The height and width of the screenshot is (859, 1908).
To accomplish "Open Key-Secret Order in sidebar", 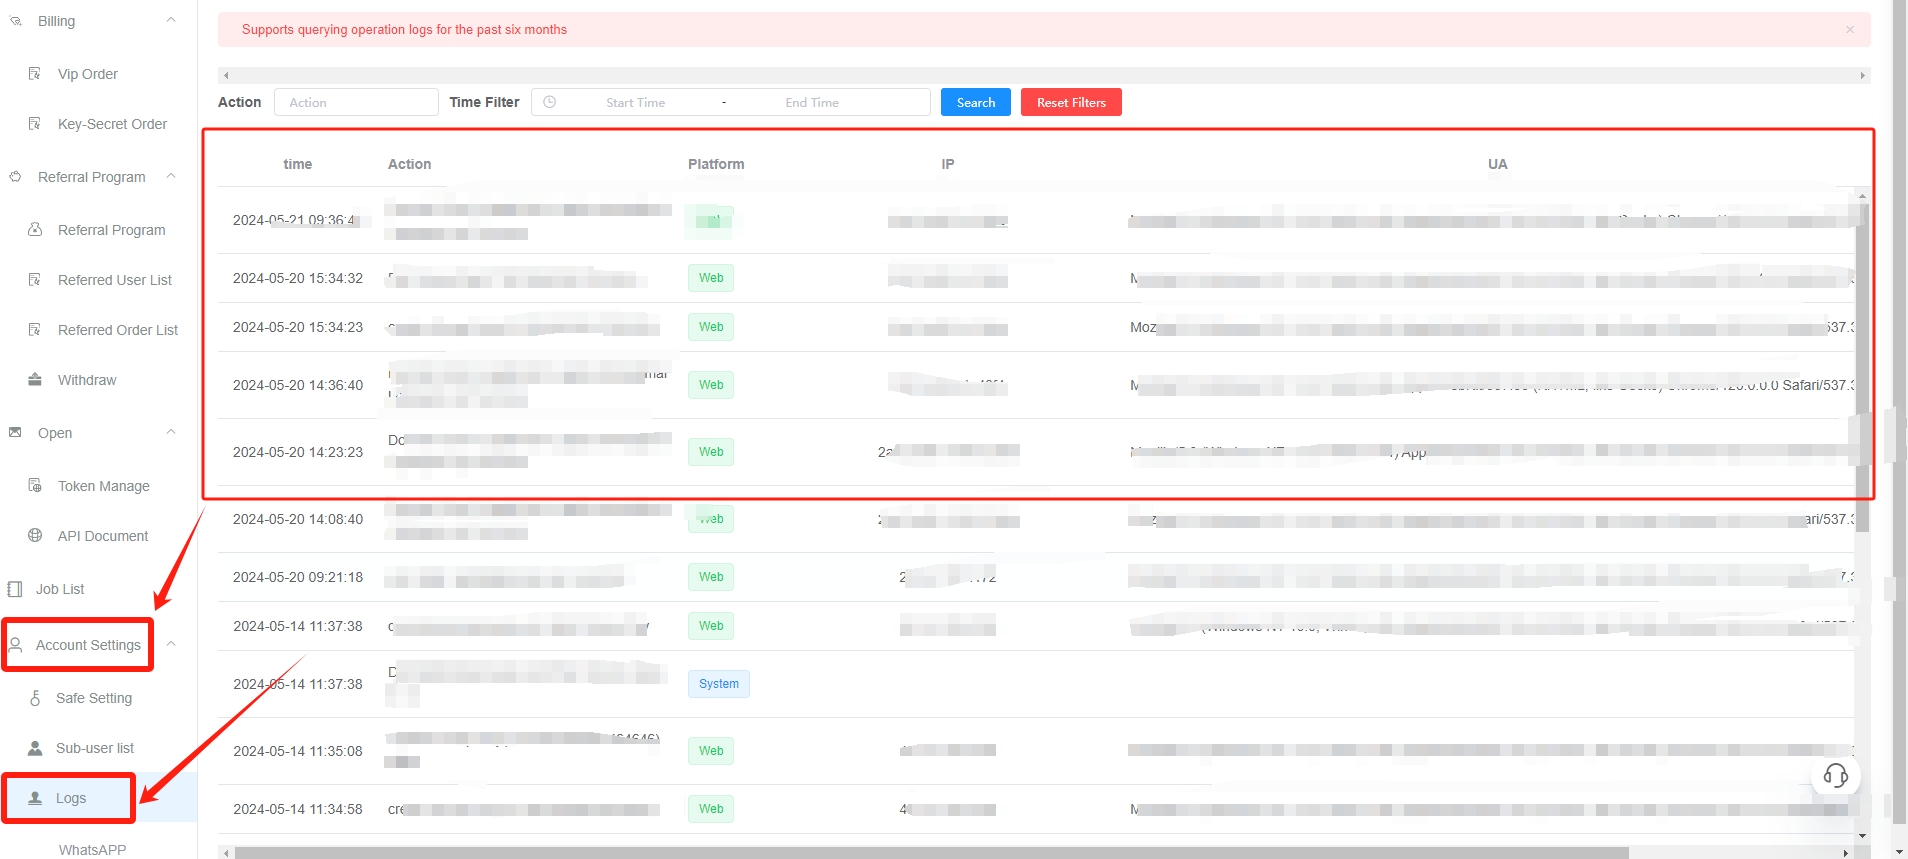I will [x=112, y=124].
